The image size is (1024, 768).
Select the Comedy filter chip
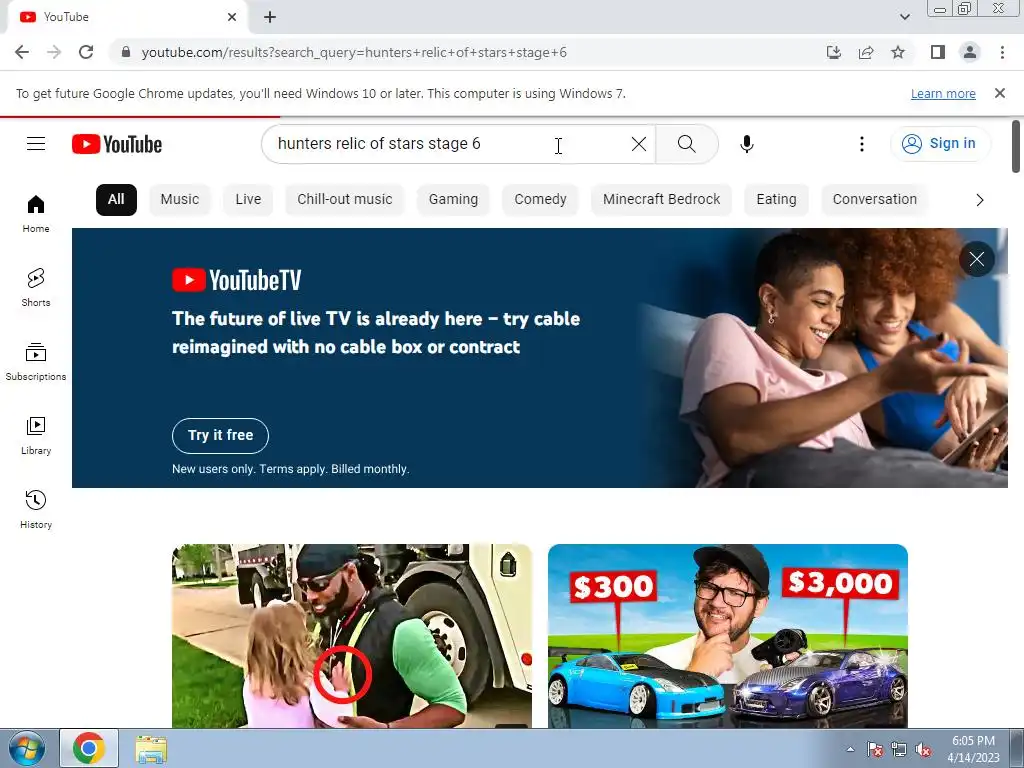[540, 200]
